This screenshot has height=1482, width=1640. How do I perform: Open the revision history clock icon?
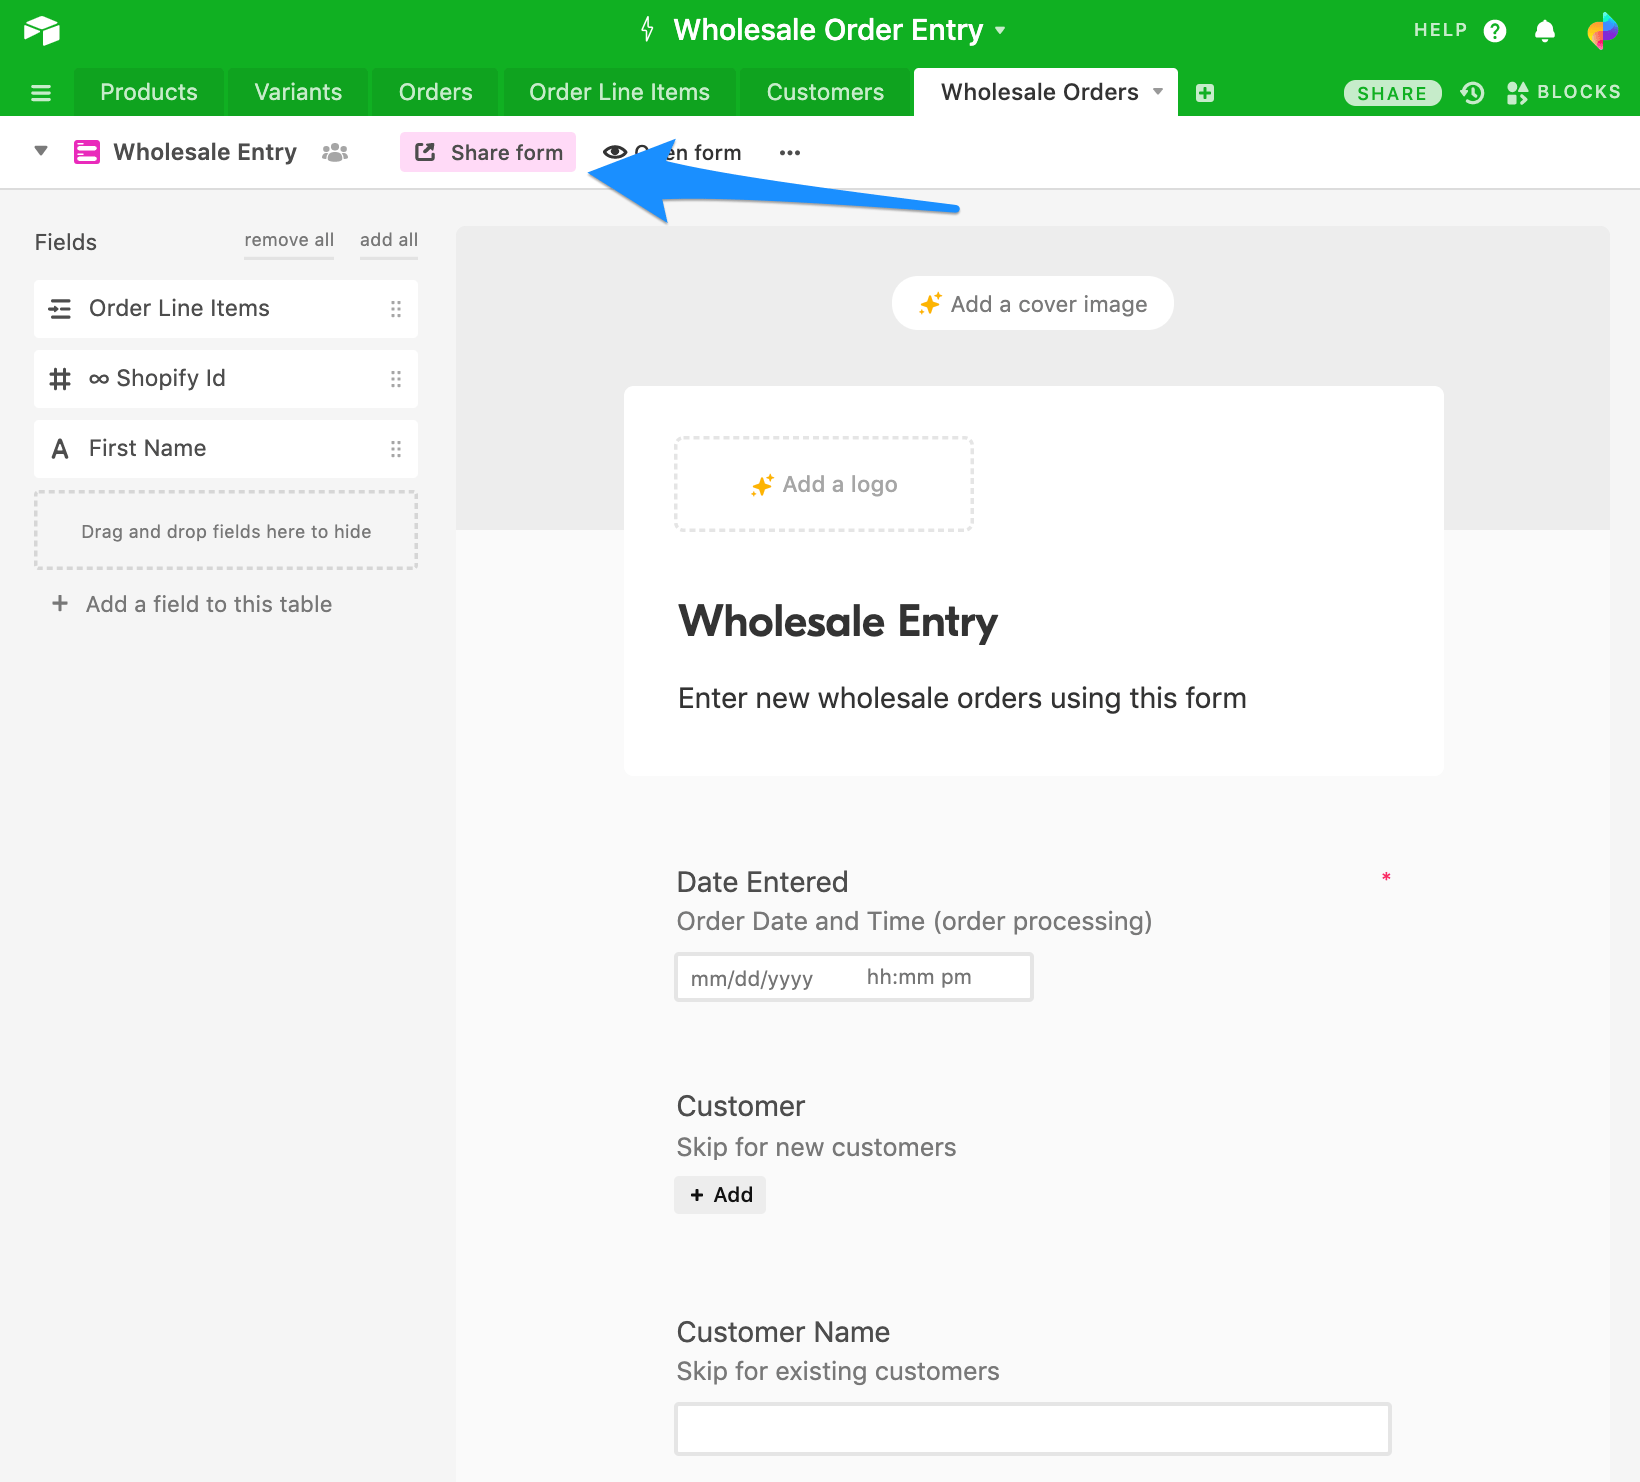1472,93
